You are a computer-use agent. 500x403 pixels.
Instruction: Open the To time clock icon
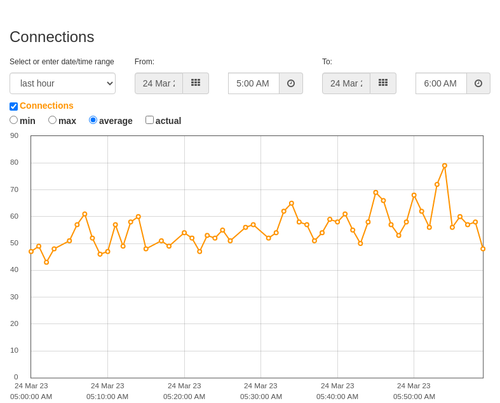(478, 83)
